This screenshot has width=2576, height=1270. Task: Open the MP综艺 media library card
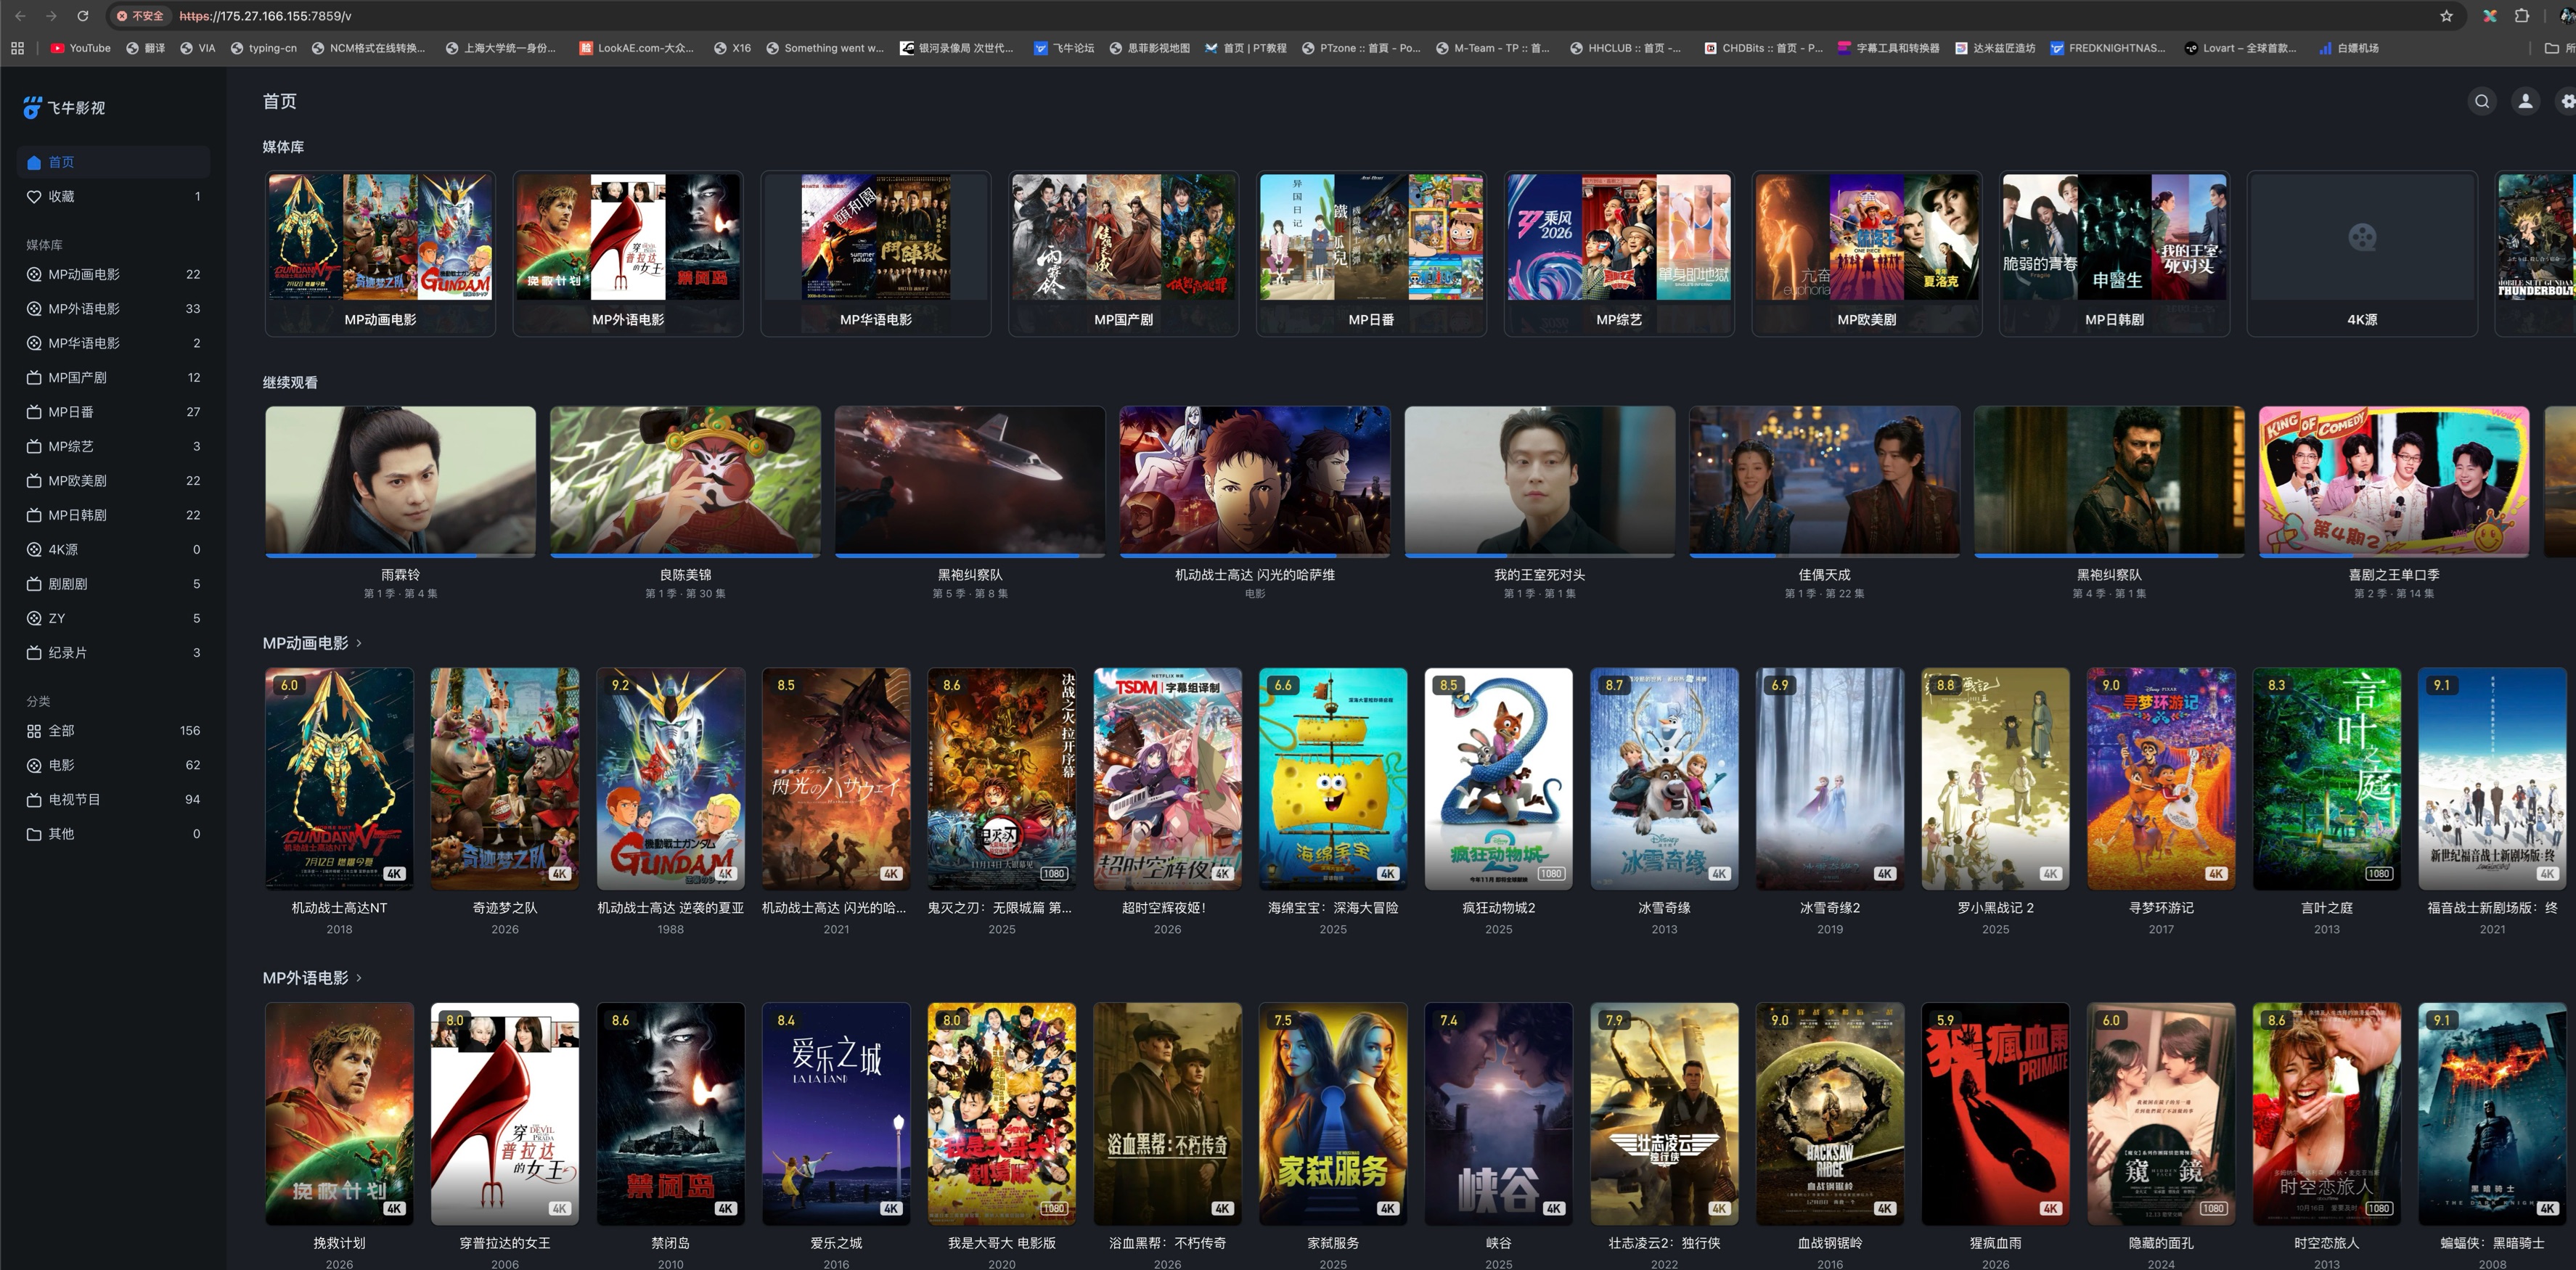coord(1619,253)
